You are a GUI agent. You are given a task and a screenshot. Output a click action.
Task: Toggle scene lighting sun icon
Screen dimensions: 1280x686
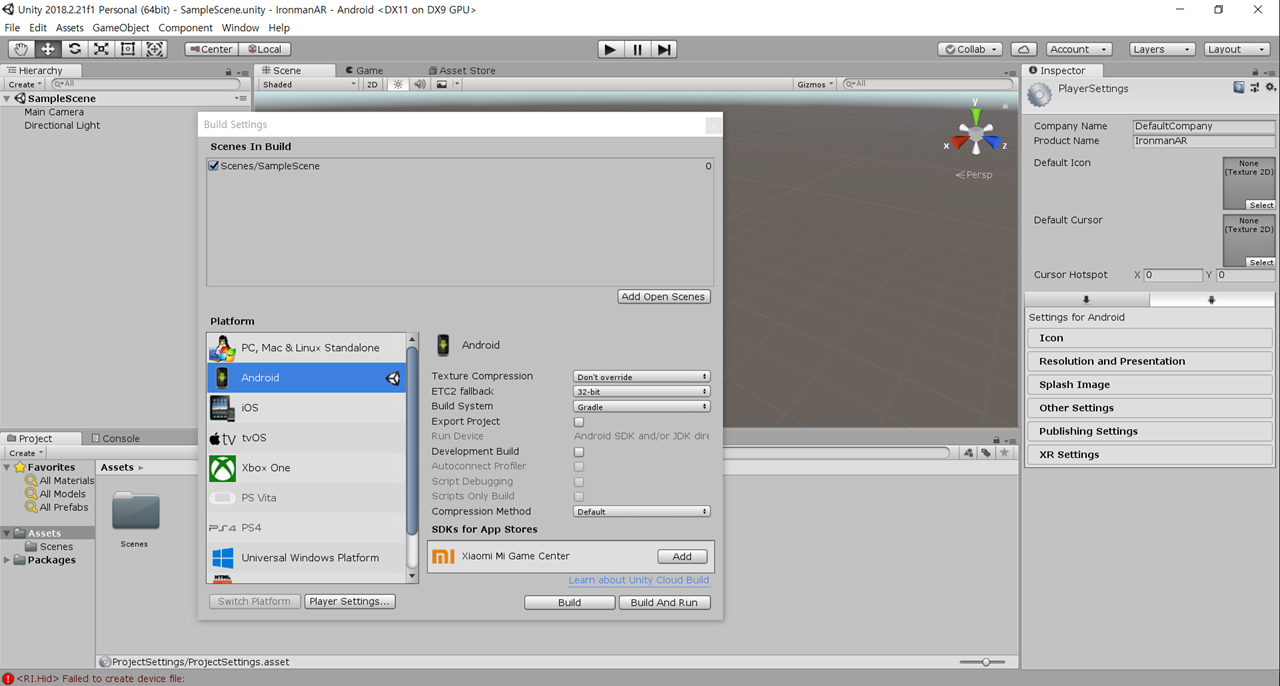(398, 85)
